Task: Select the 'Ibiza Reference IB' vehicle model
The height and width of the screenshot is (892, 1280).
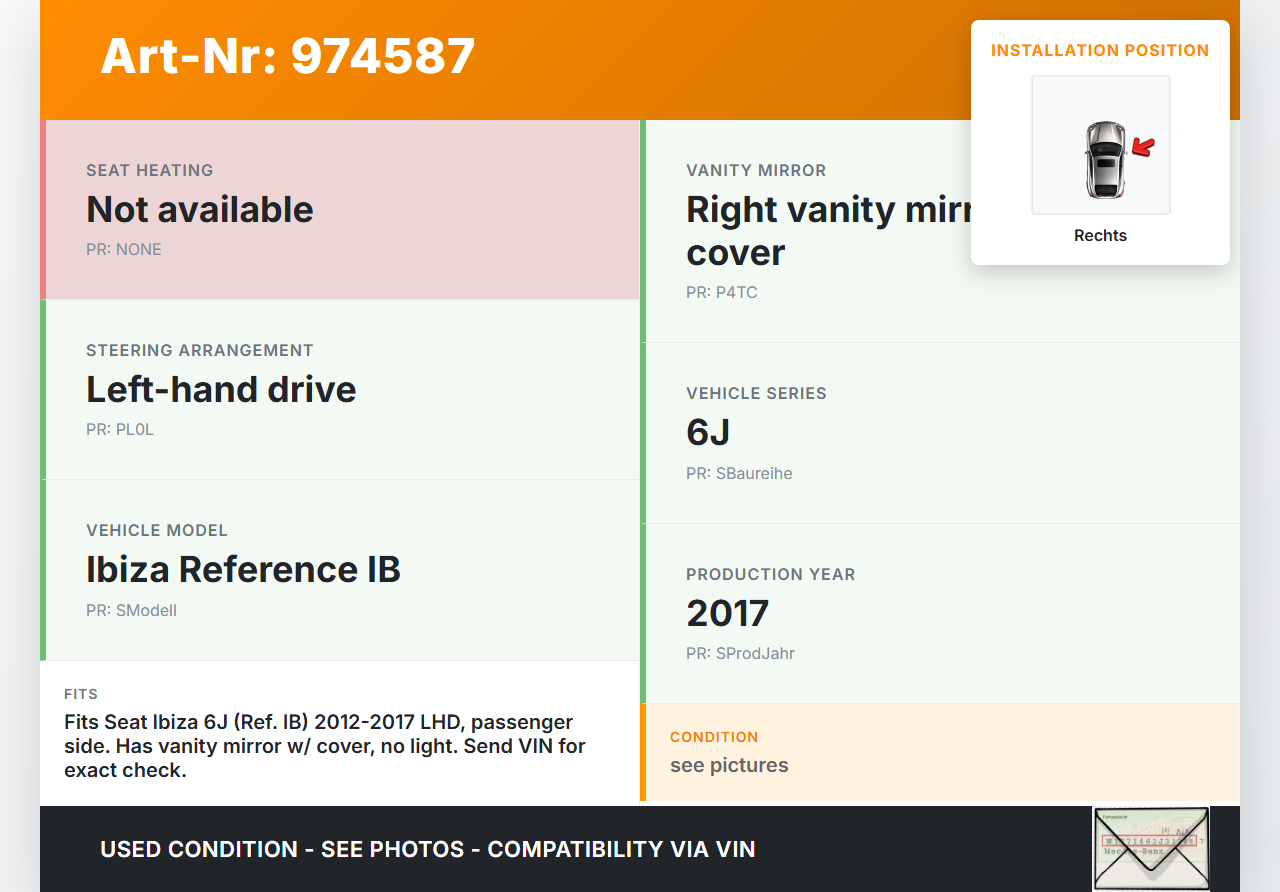Action: (x=243, y=569)
